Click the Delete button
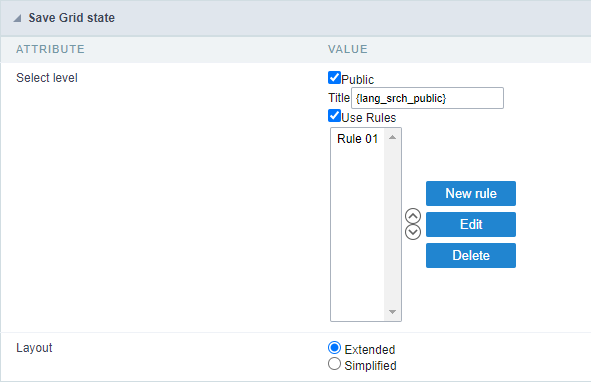Image resolution: width=591 pixels, height=382 pixels. (x=471, y=255)
